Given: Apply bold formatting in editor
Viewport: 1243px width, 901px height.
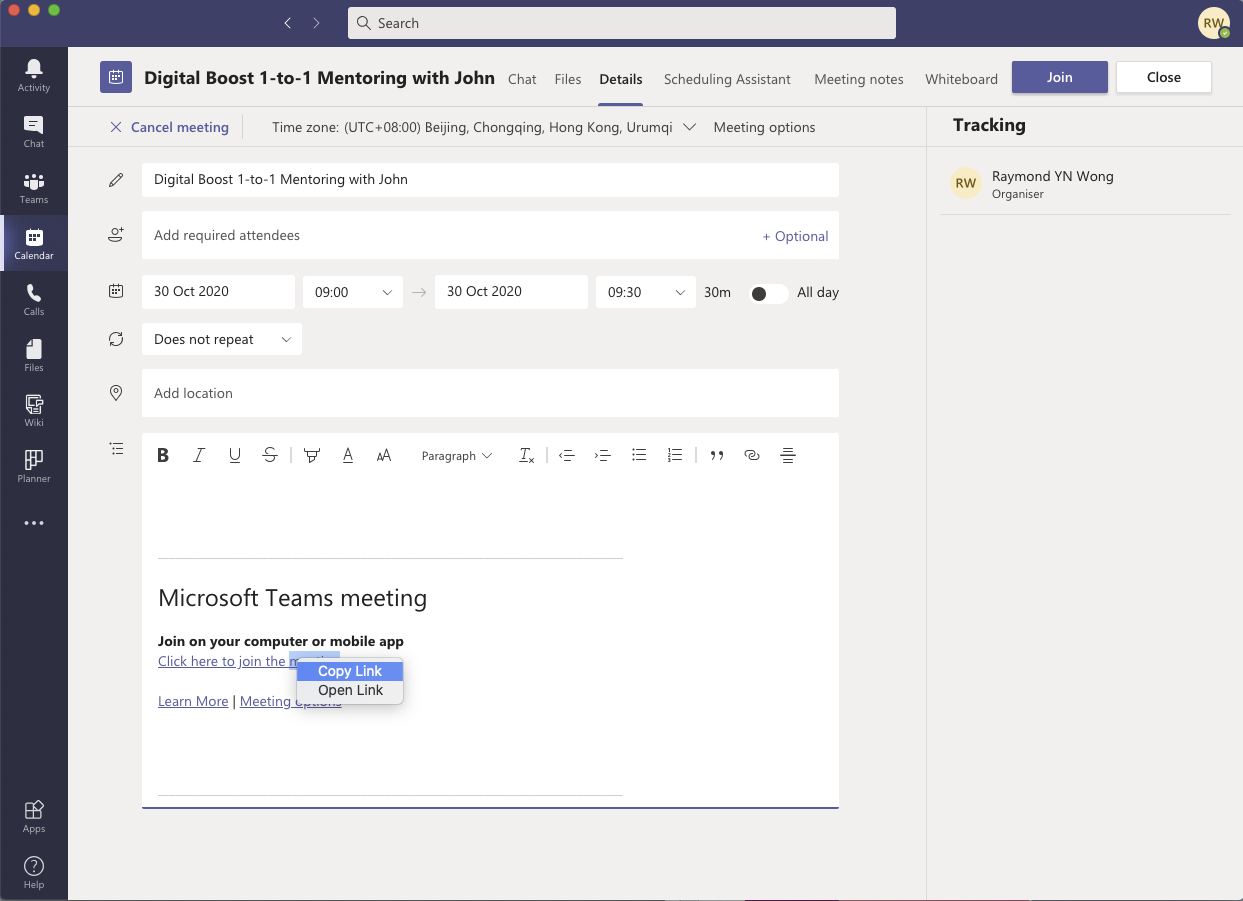Looking at the screenshot, I should click(x=163, y=456).
